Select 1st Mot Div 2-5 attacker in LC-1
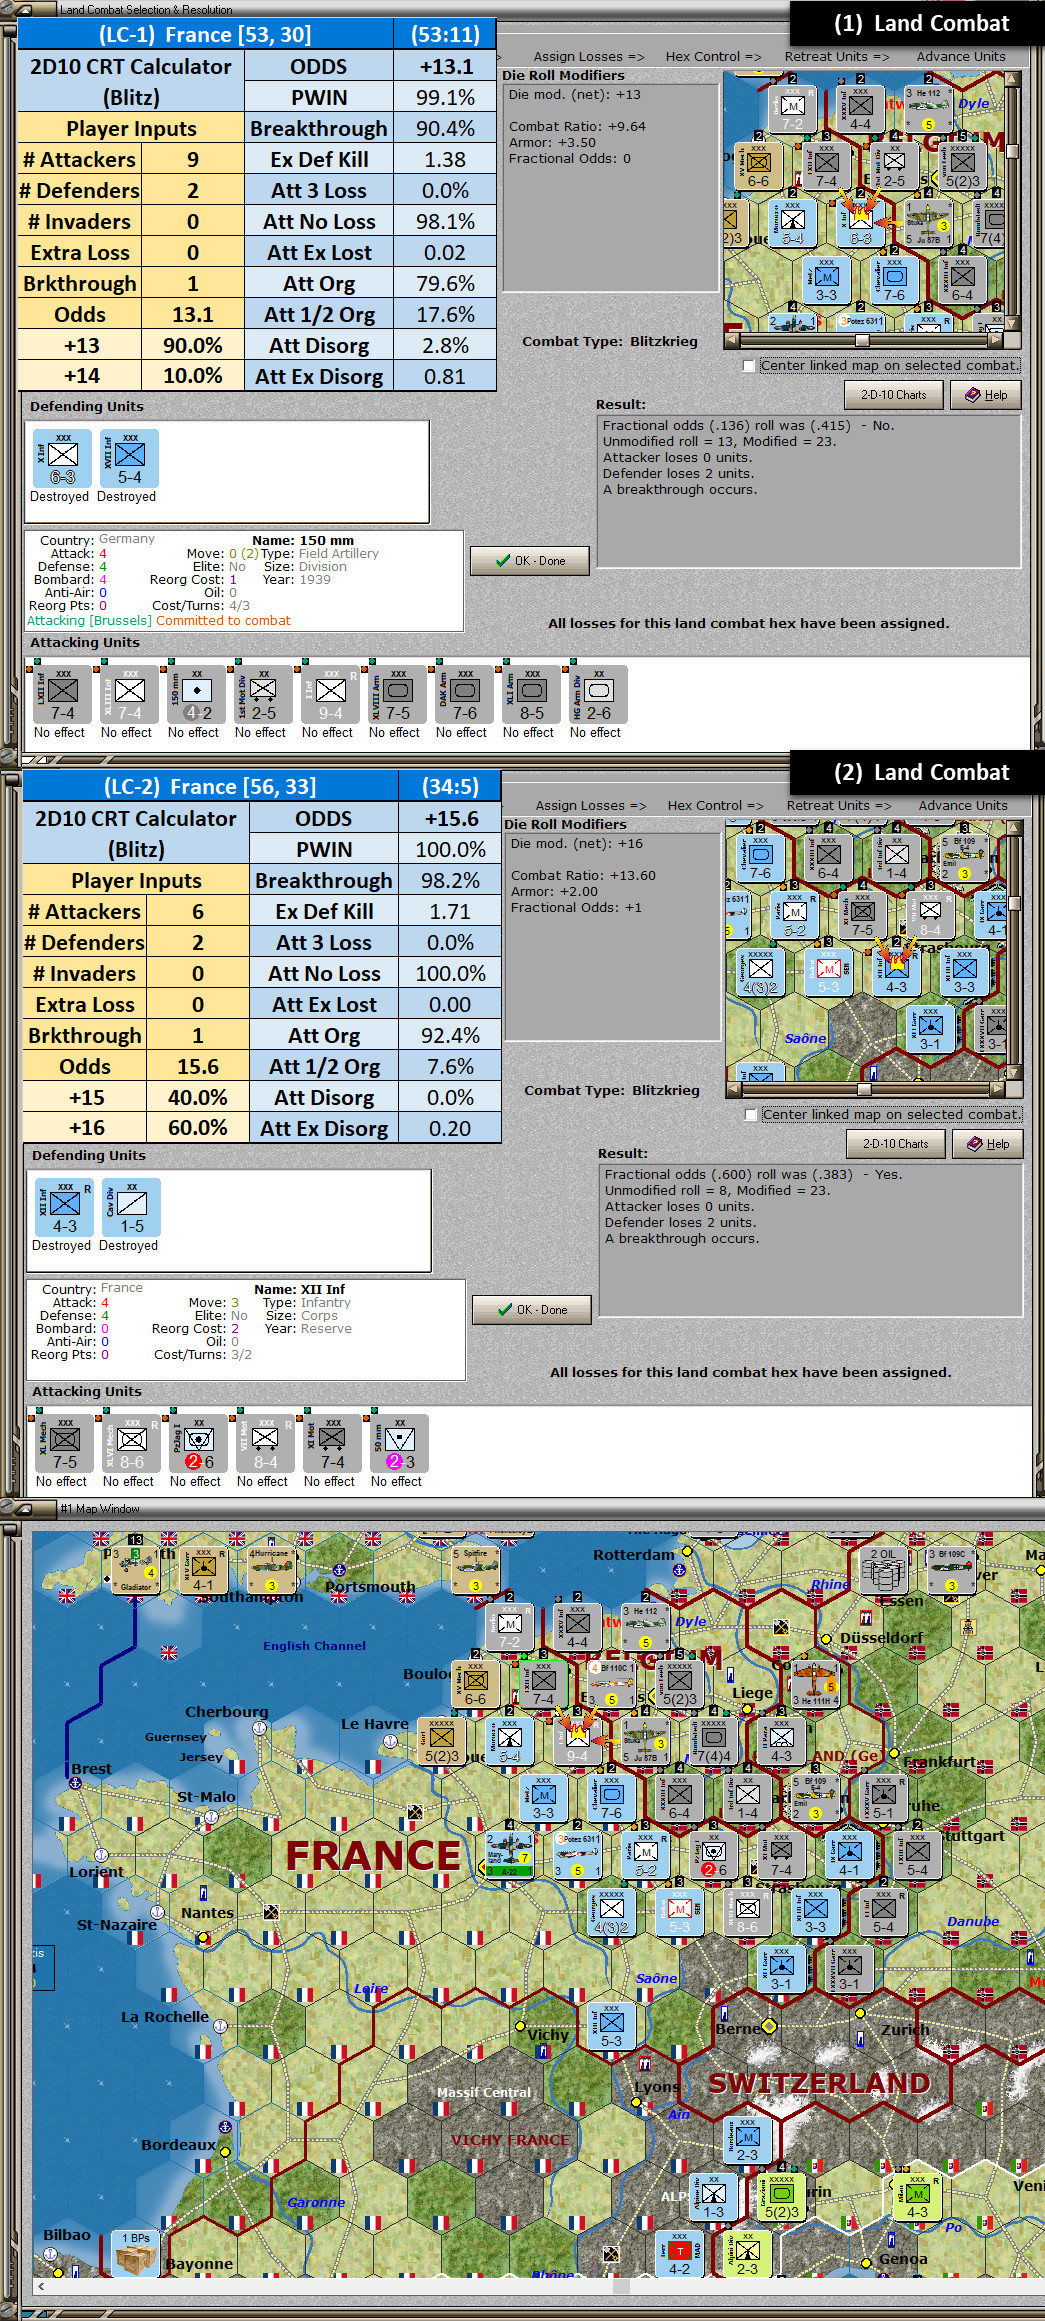 click(263, 693)
